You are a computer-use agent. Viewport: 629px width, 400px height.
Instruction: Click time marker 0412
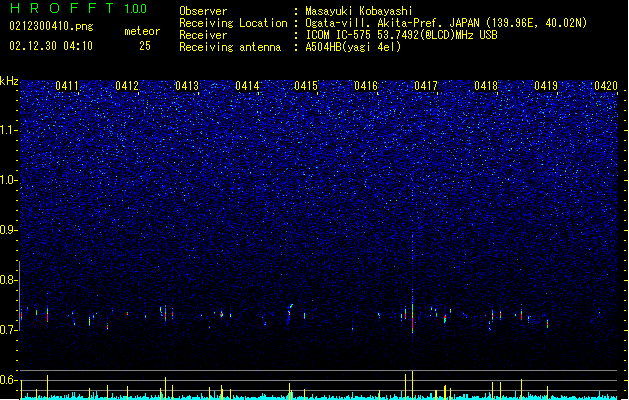coord(127,86)
